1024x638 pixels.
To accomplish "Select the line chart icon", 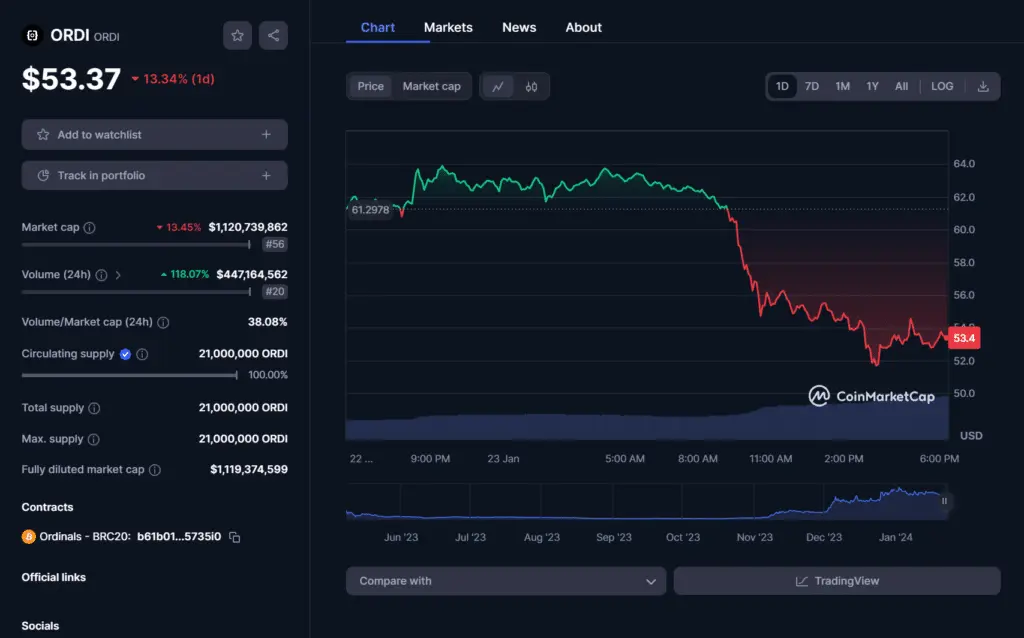I will 497,86.
